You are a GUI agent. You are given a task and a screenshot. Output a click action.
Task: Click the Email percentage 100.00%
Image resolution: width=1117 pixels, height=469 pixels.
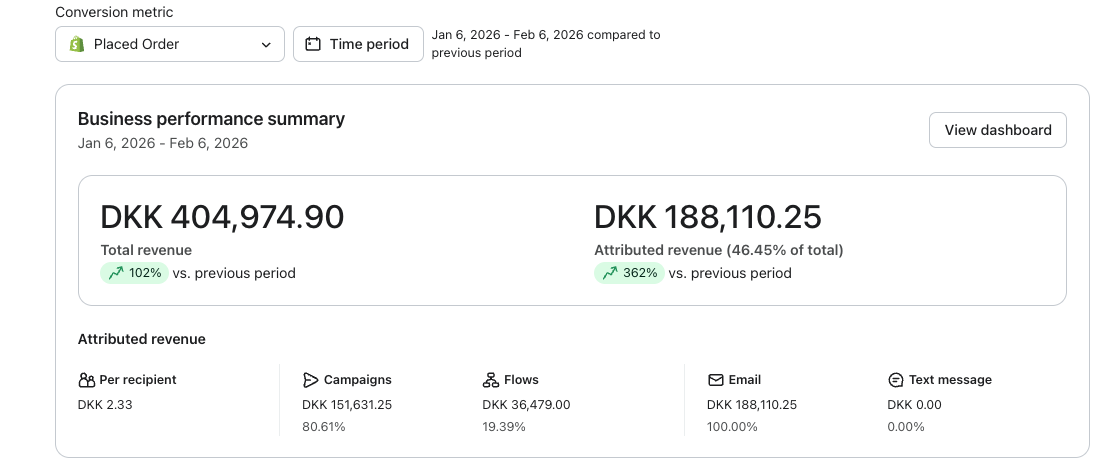tap(732, 427)
